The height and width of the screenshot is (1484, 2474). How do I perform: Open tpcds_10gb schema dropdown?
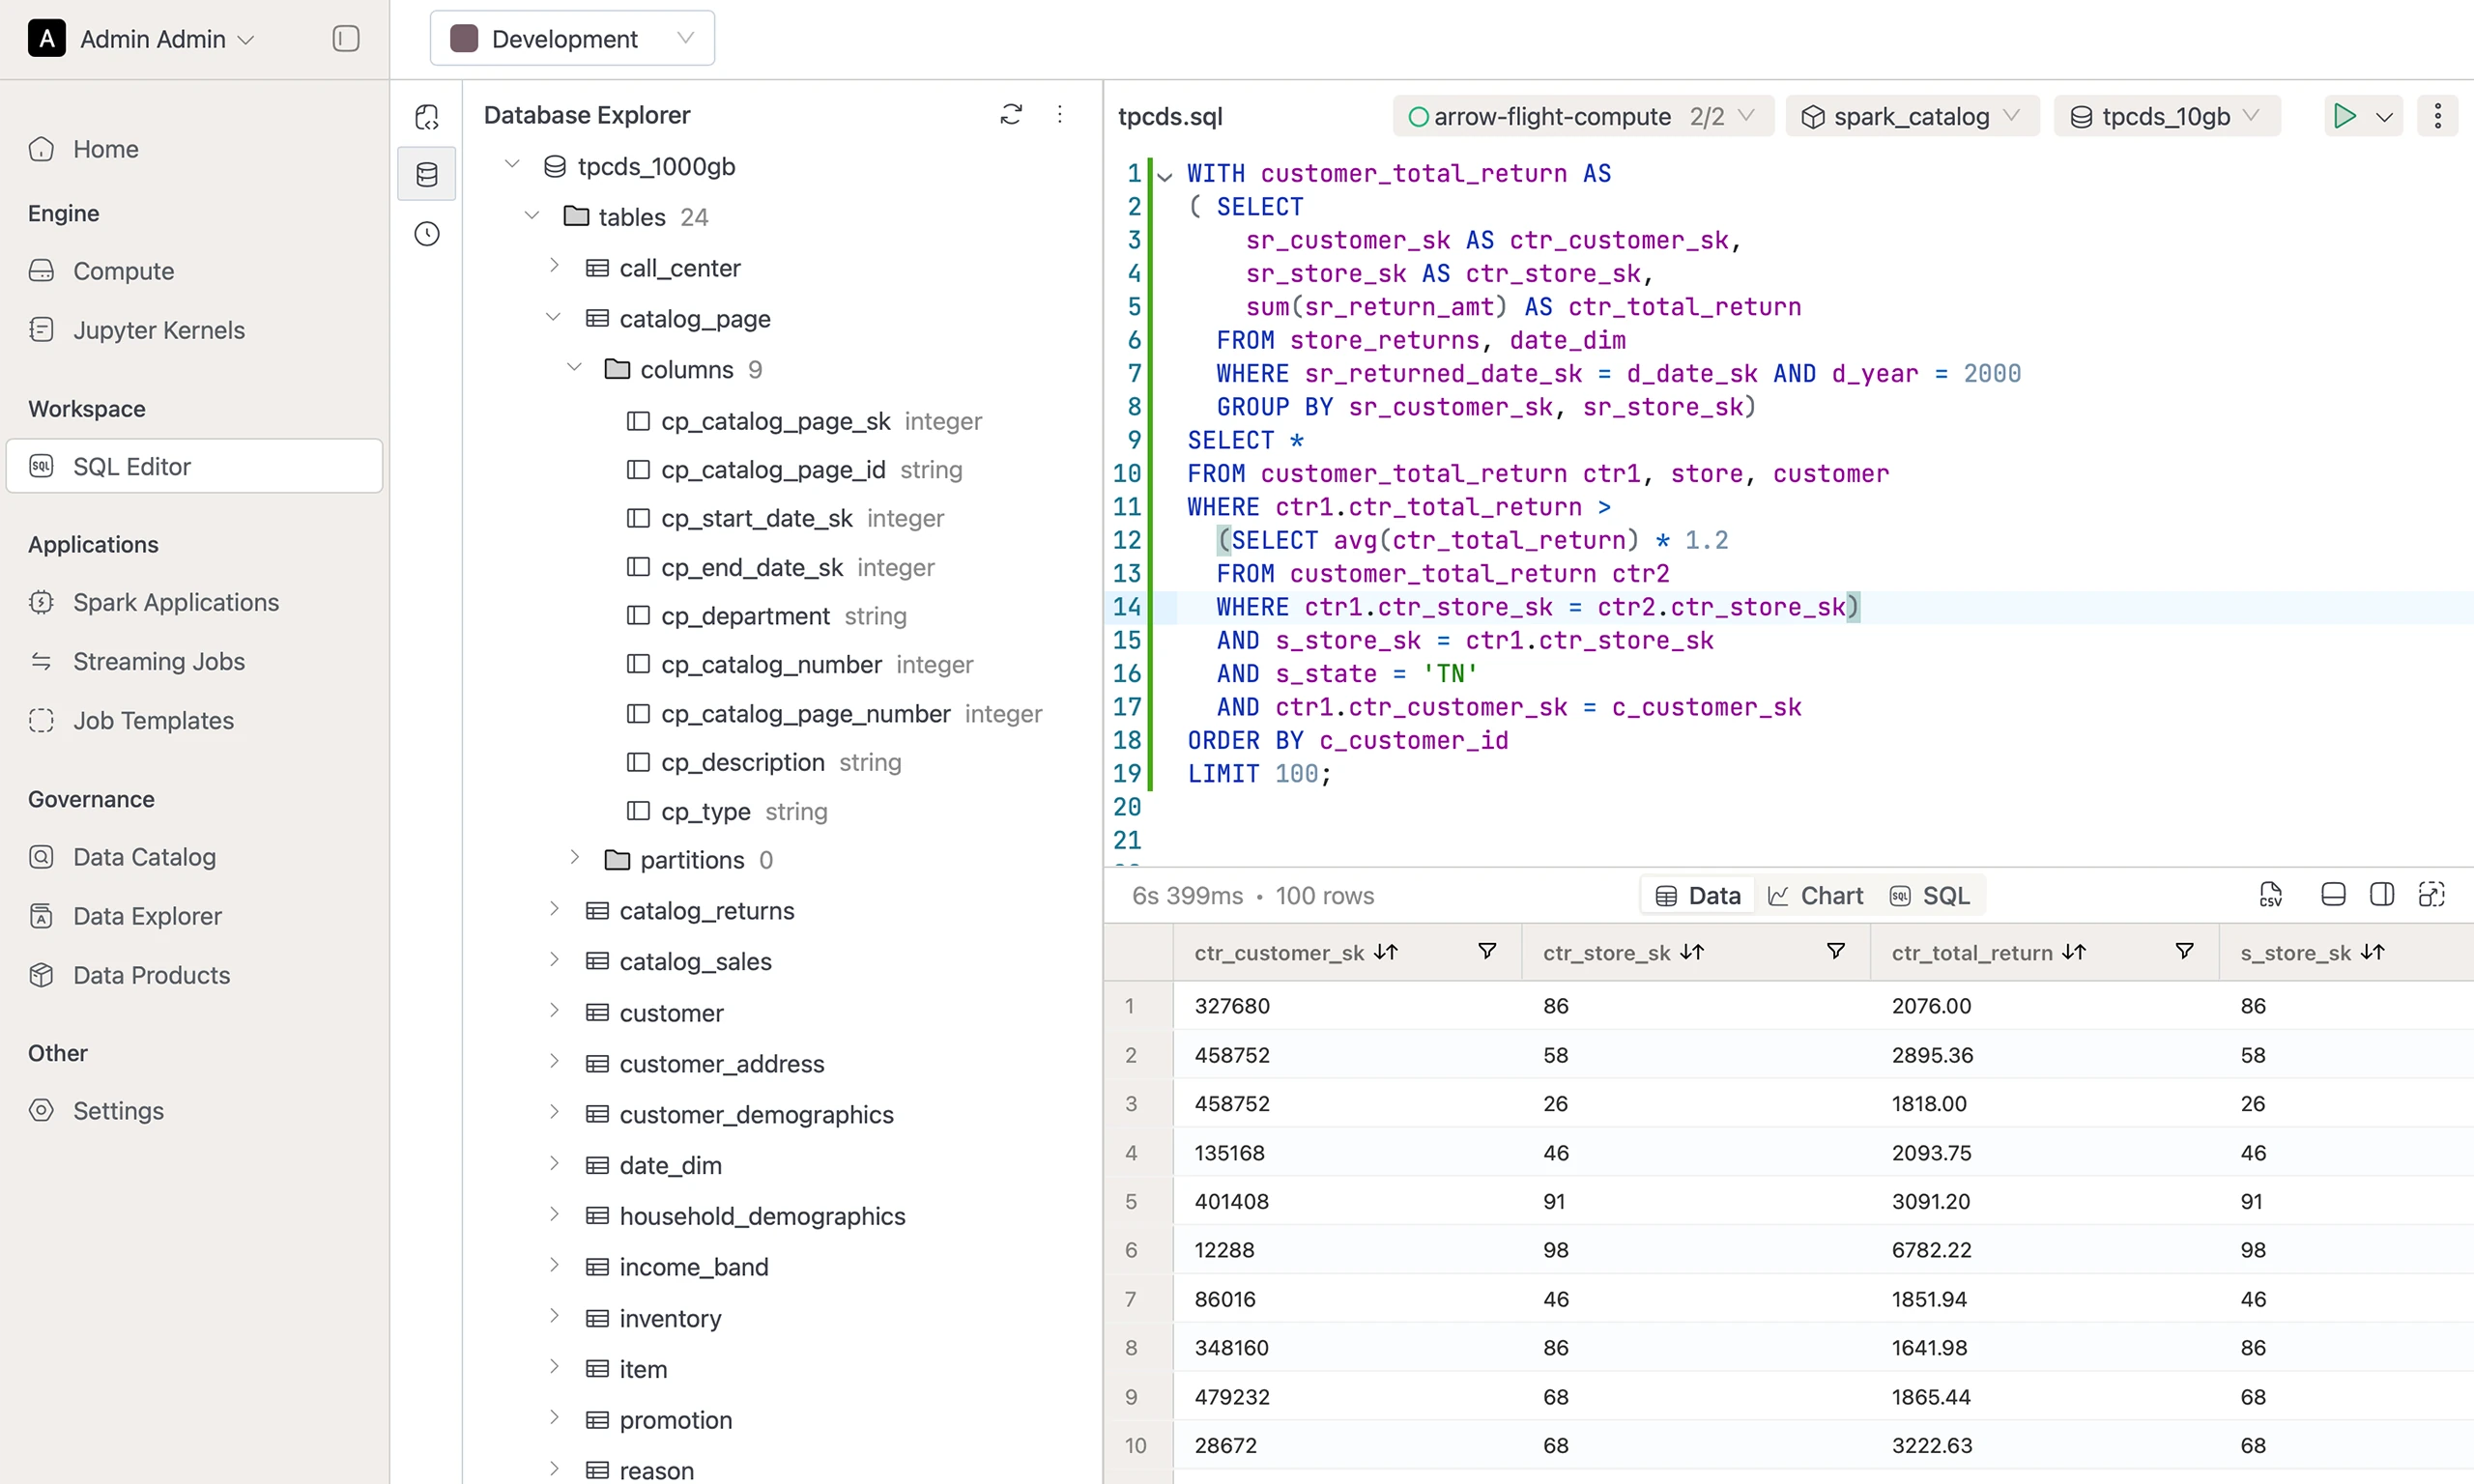[x=2166, y=117]
